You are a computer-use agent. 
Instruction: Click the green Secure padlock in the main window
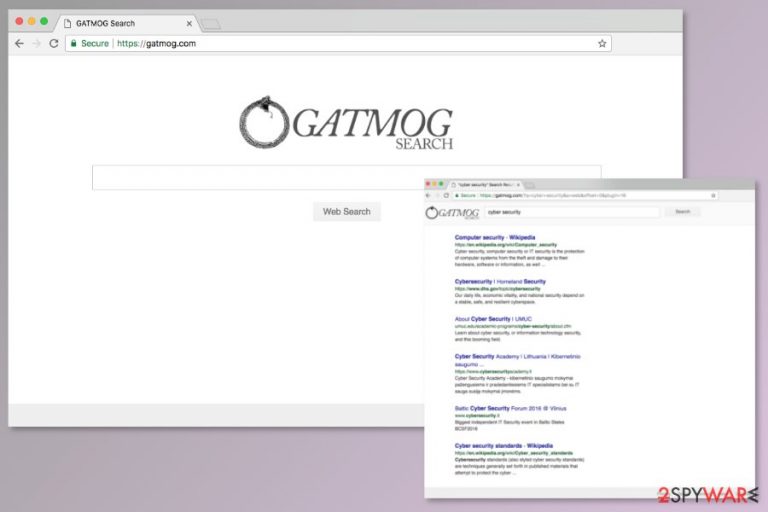[x=73, y=44]
